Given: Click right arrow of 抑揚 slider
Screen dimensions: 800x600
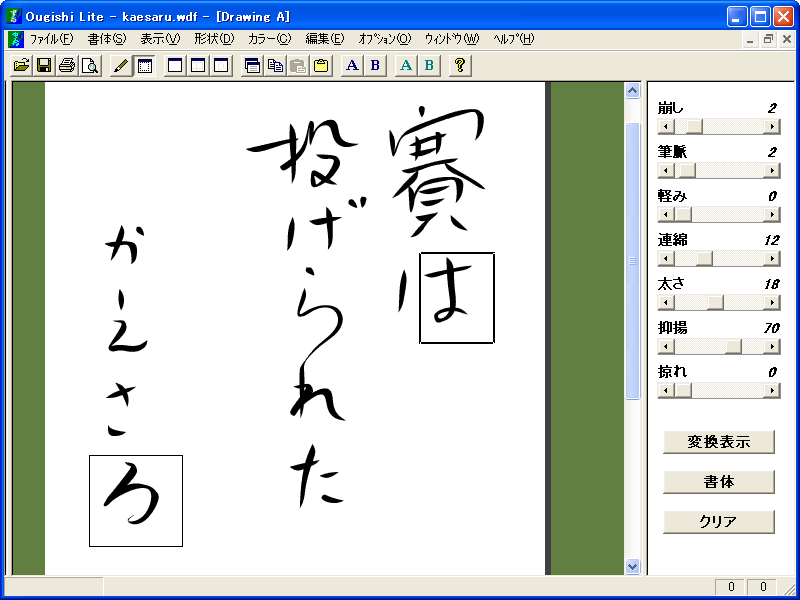Looking at the screenshot, I should [x=771, y=346].
